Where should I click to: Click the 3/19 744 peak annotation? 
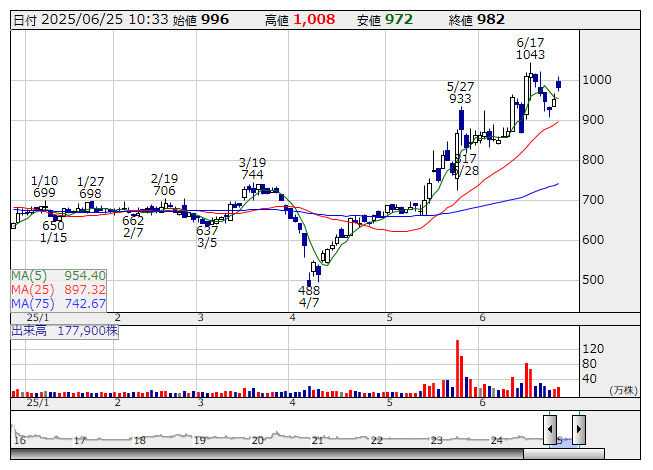pos(252,169)
